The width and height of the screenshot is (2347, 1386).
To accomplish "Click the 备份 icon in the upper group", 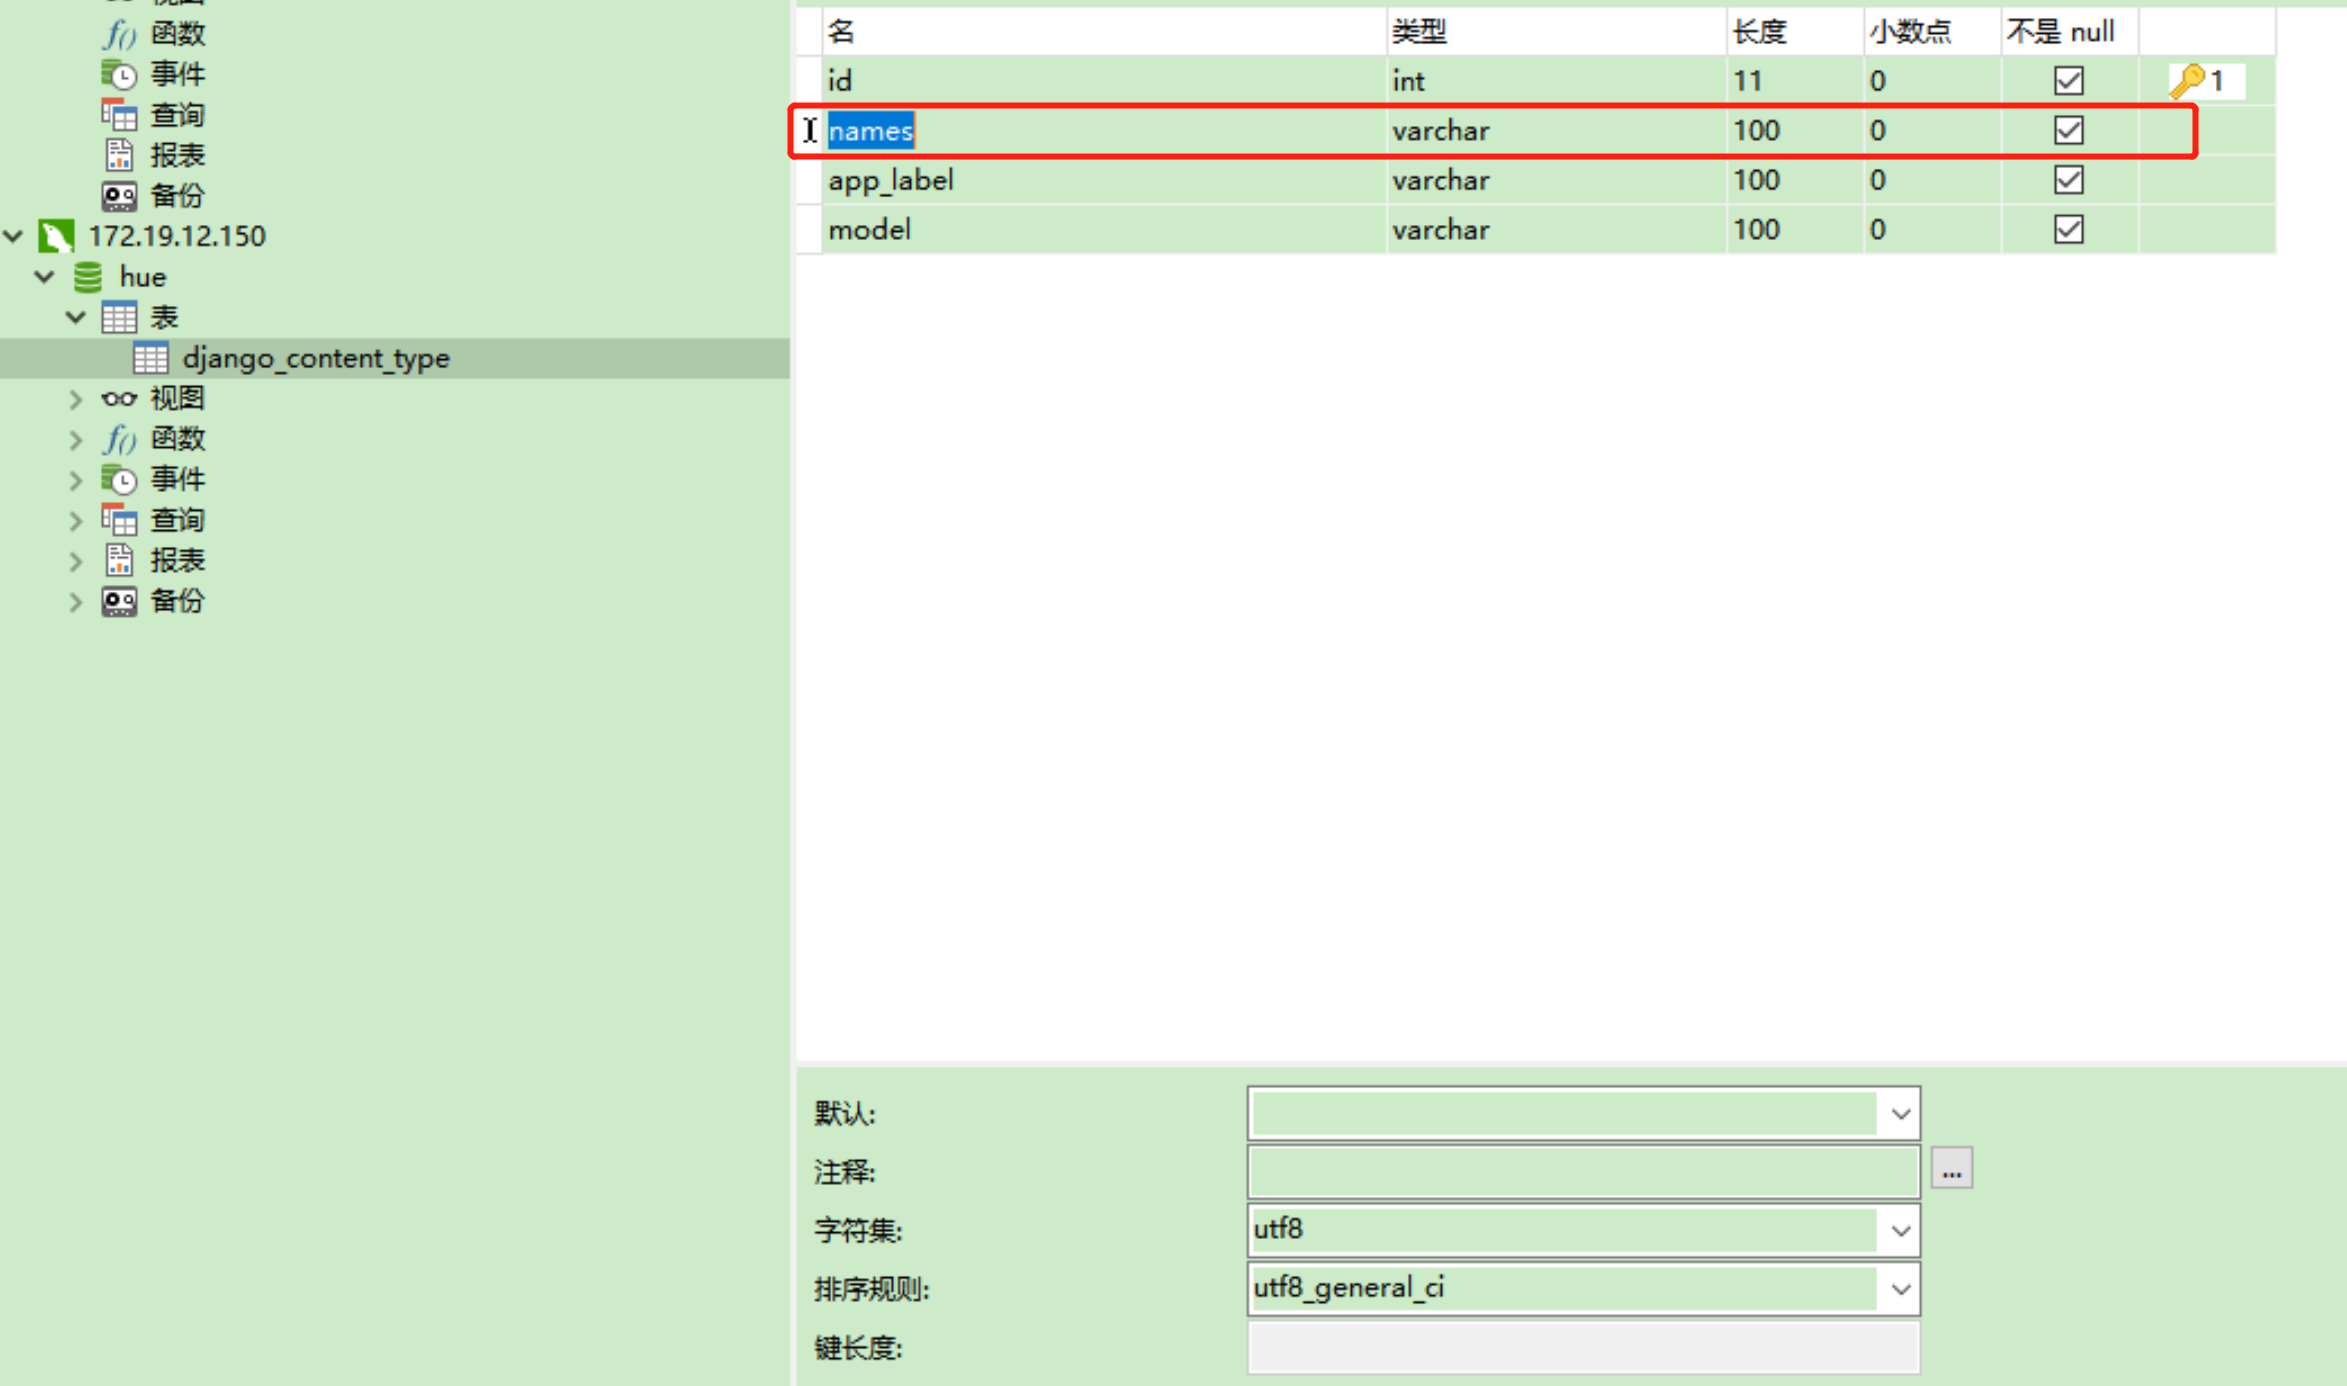I will (118, 196).
